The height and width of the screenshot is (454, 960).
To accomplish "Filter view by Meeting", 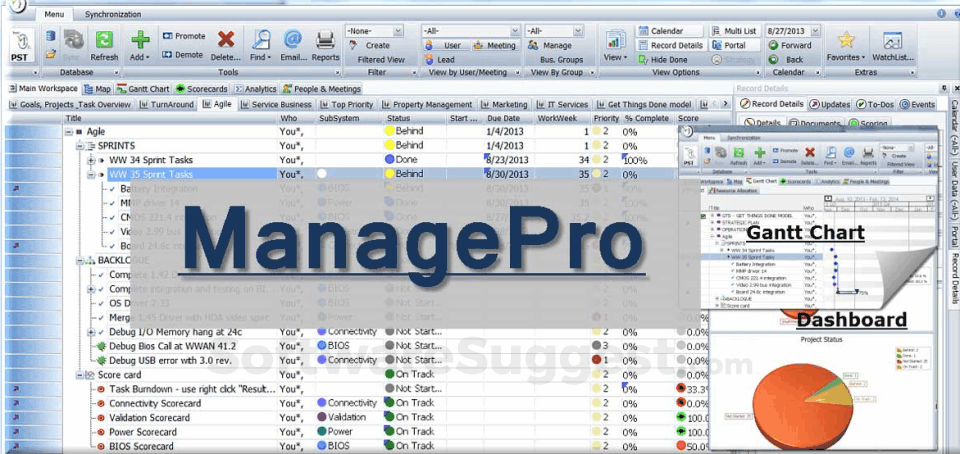I will pyautogui.click(x=495, y=45).
